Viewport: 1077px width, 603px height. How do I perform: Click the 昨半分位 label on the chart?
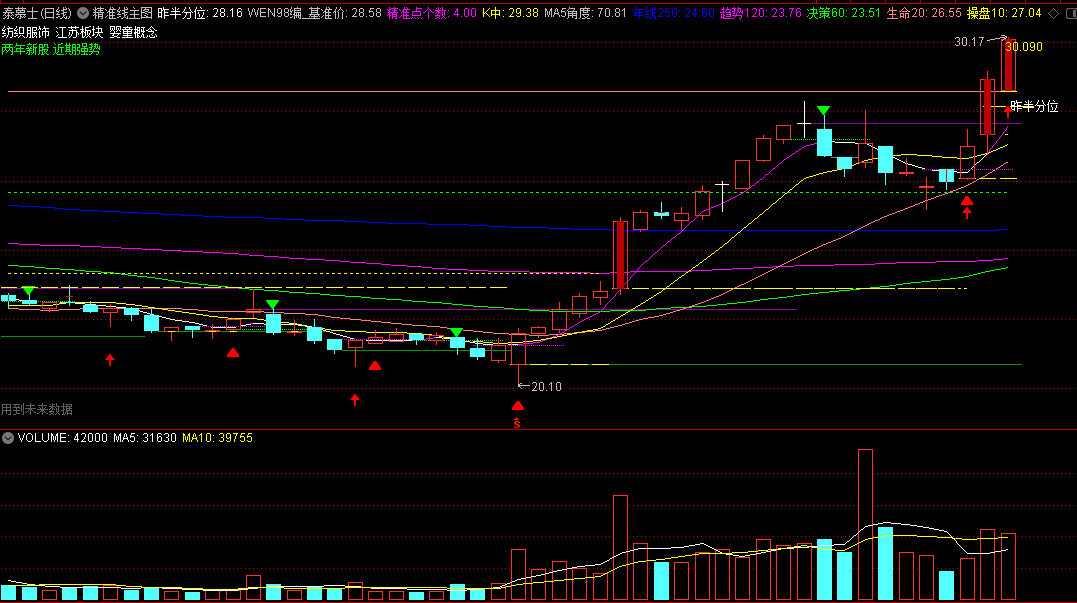tap(1034, 106)
